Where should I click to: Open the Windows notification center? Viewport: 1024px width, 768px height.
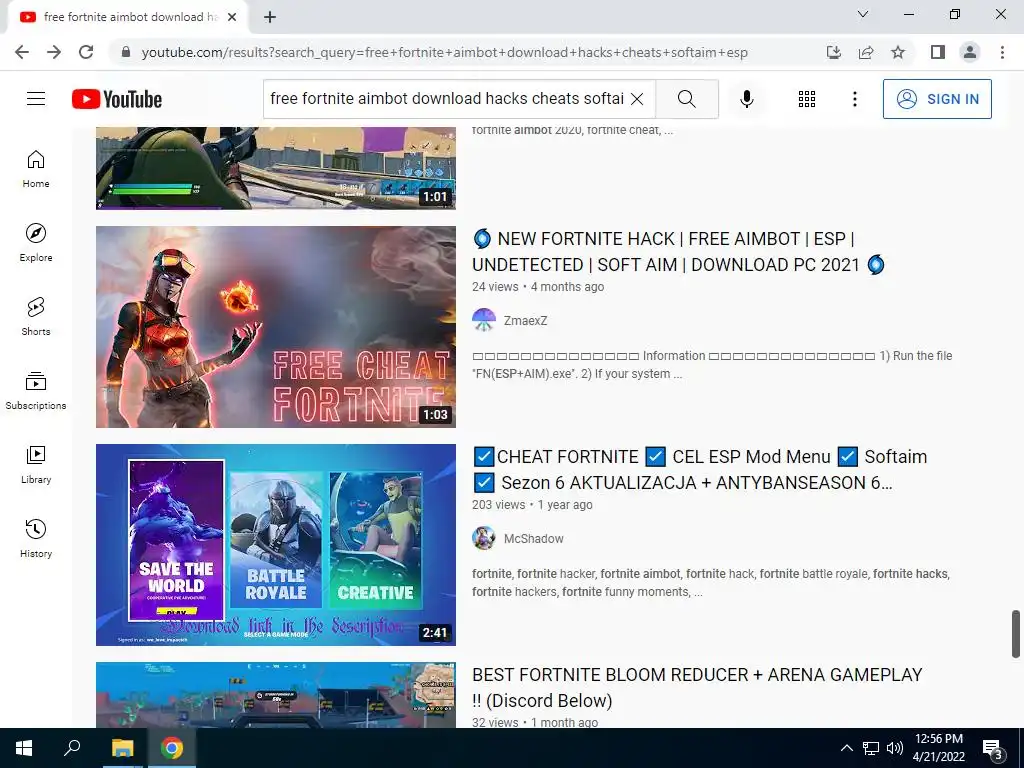(x=993, y=748)
